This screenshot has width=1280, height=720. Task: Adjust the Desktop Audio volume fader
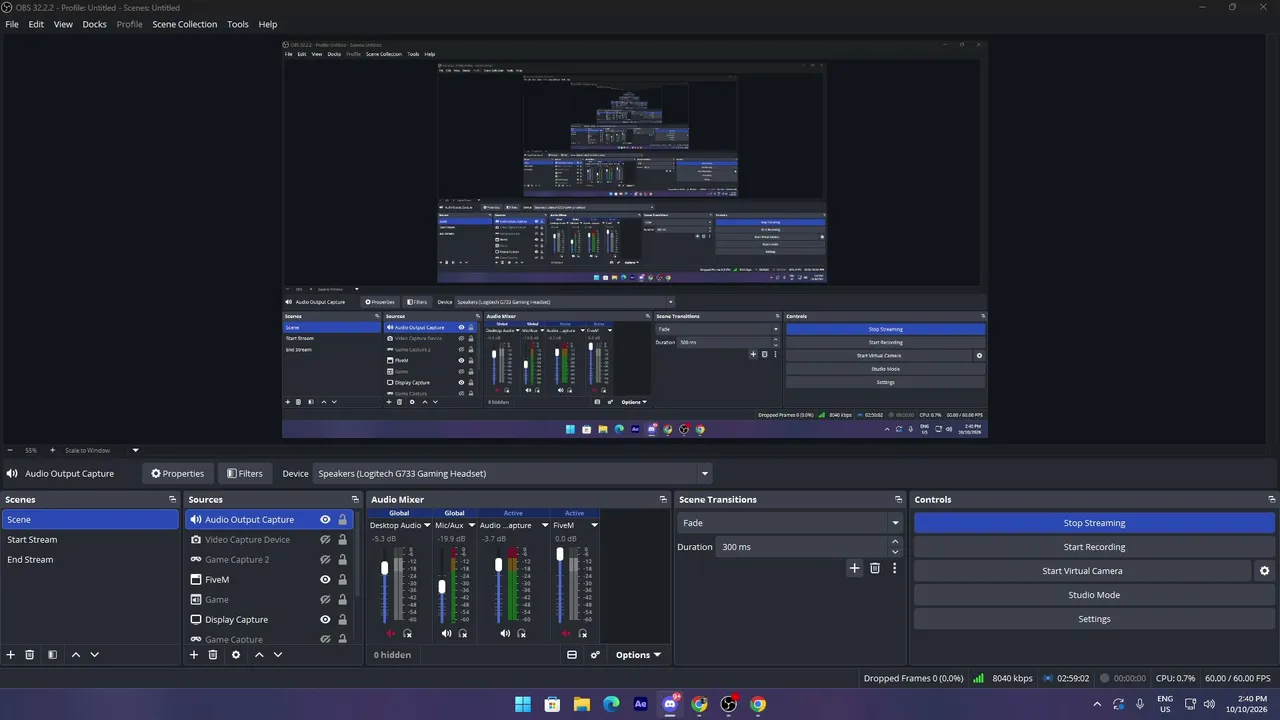pos(385,568)
